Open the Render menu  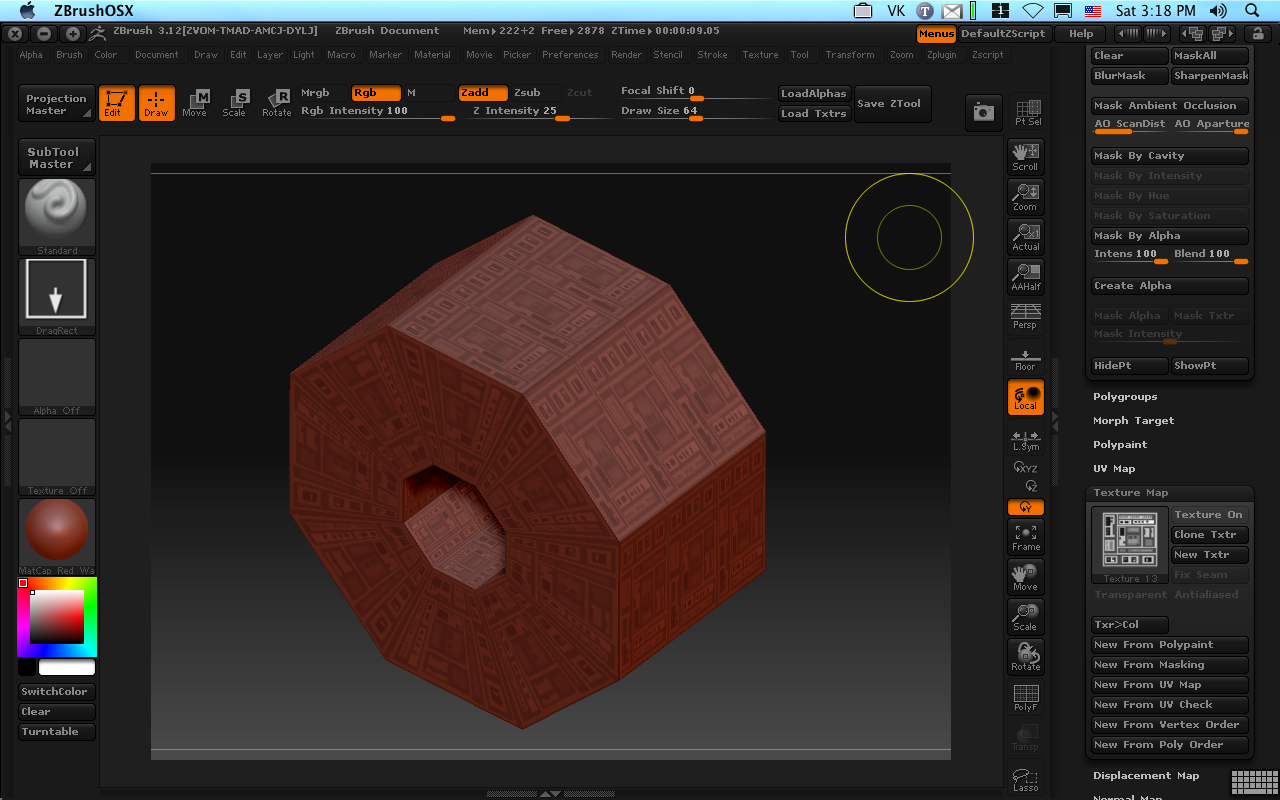pyautogui.click(x=626, y=55)
